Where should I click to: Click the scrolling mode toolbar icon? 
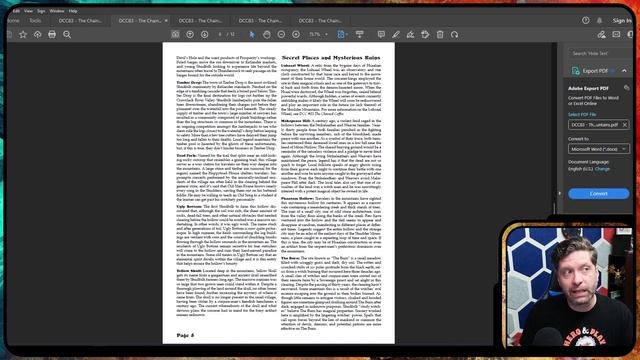tap(360, 35)
